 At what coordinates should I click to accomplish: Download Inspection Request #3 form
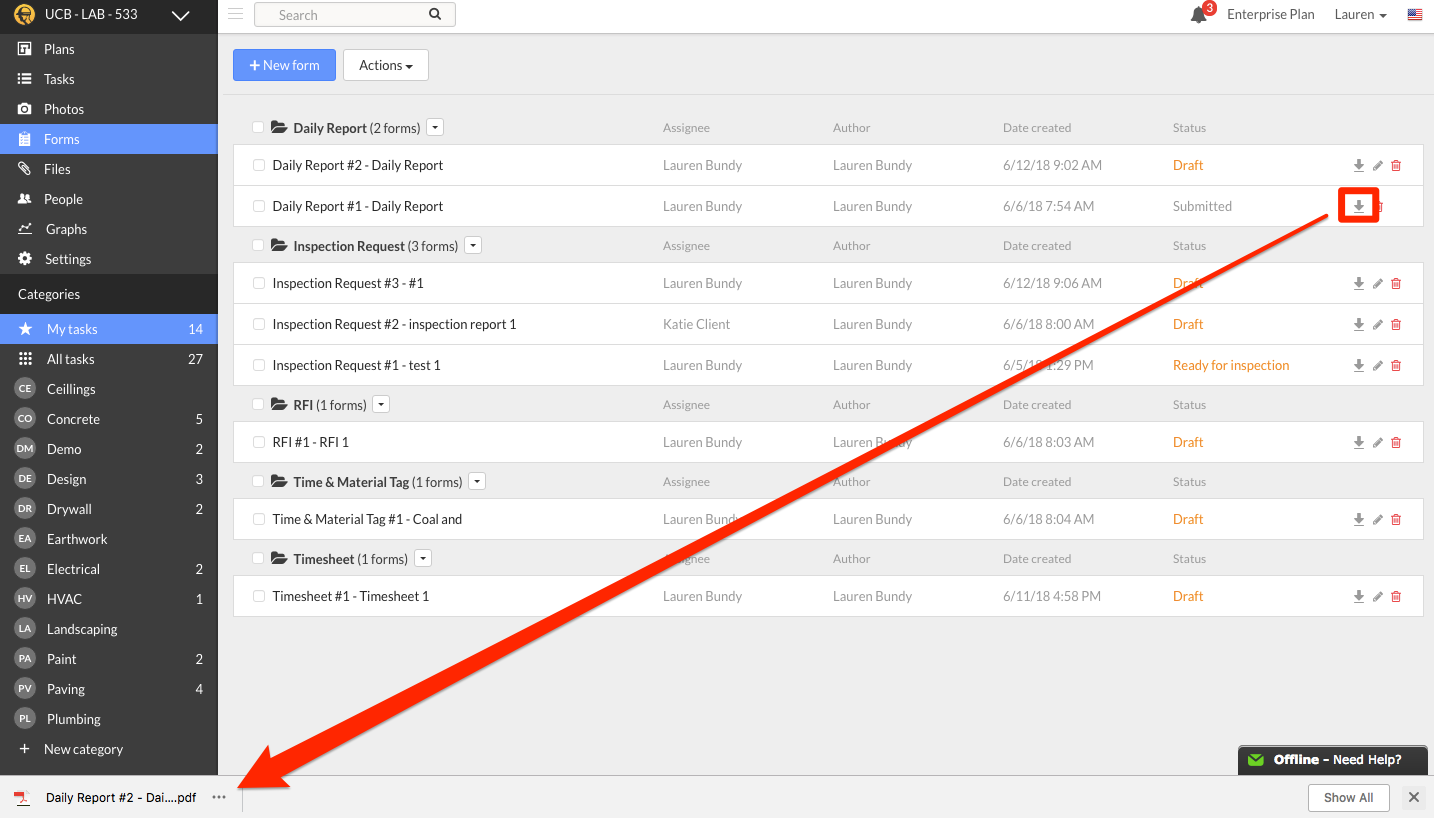point(1359,284)
